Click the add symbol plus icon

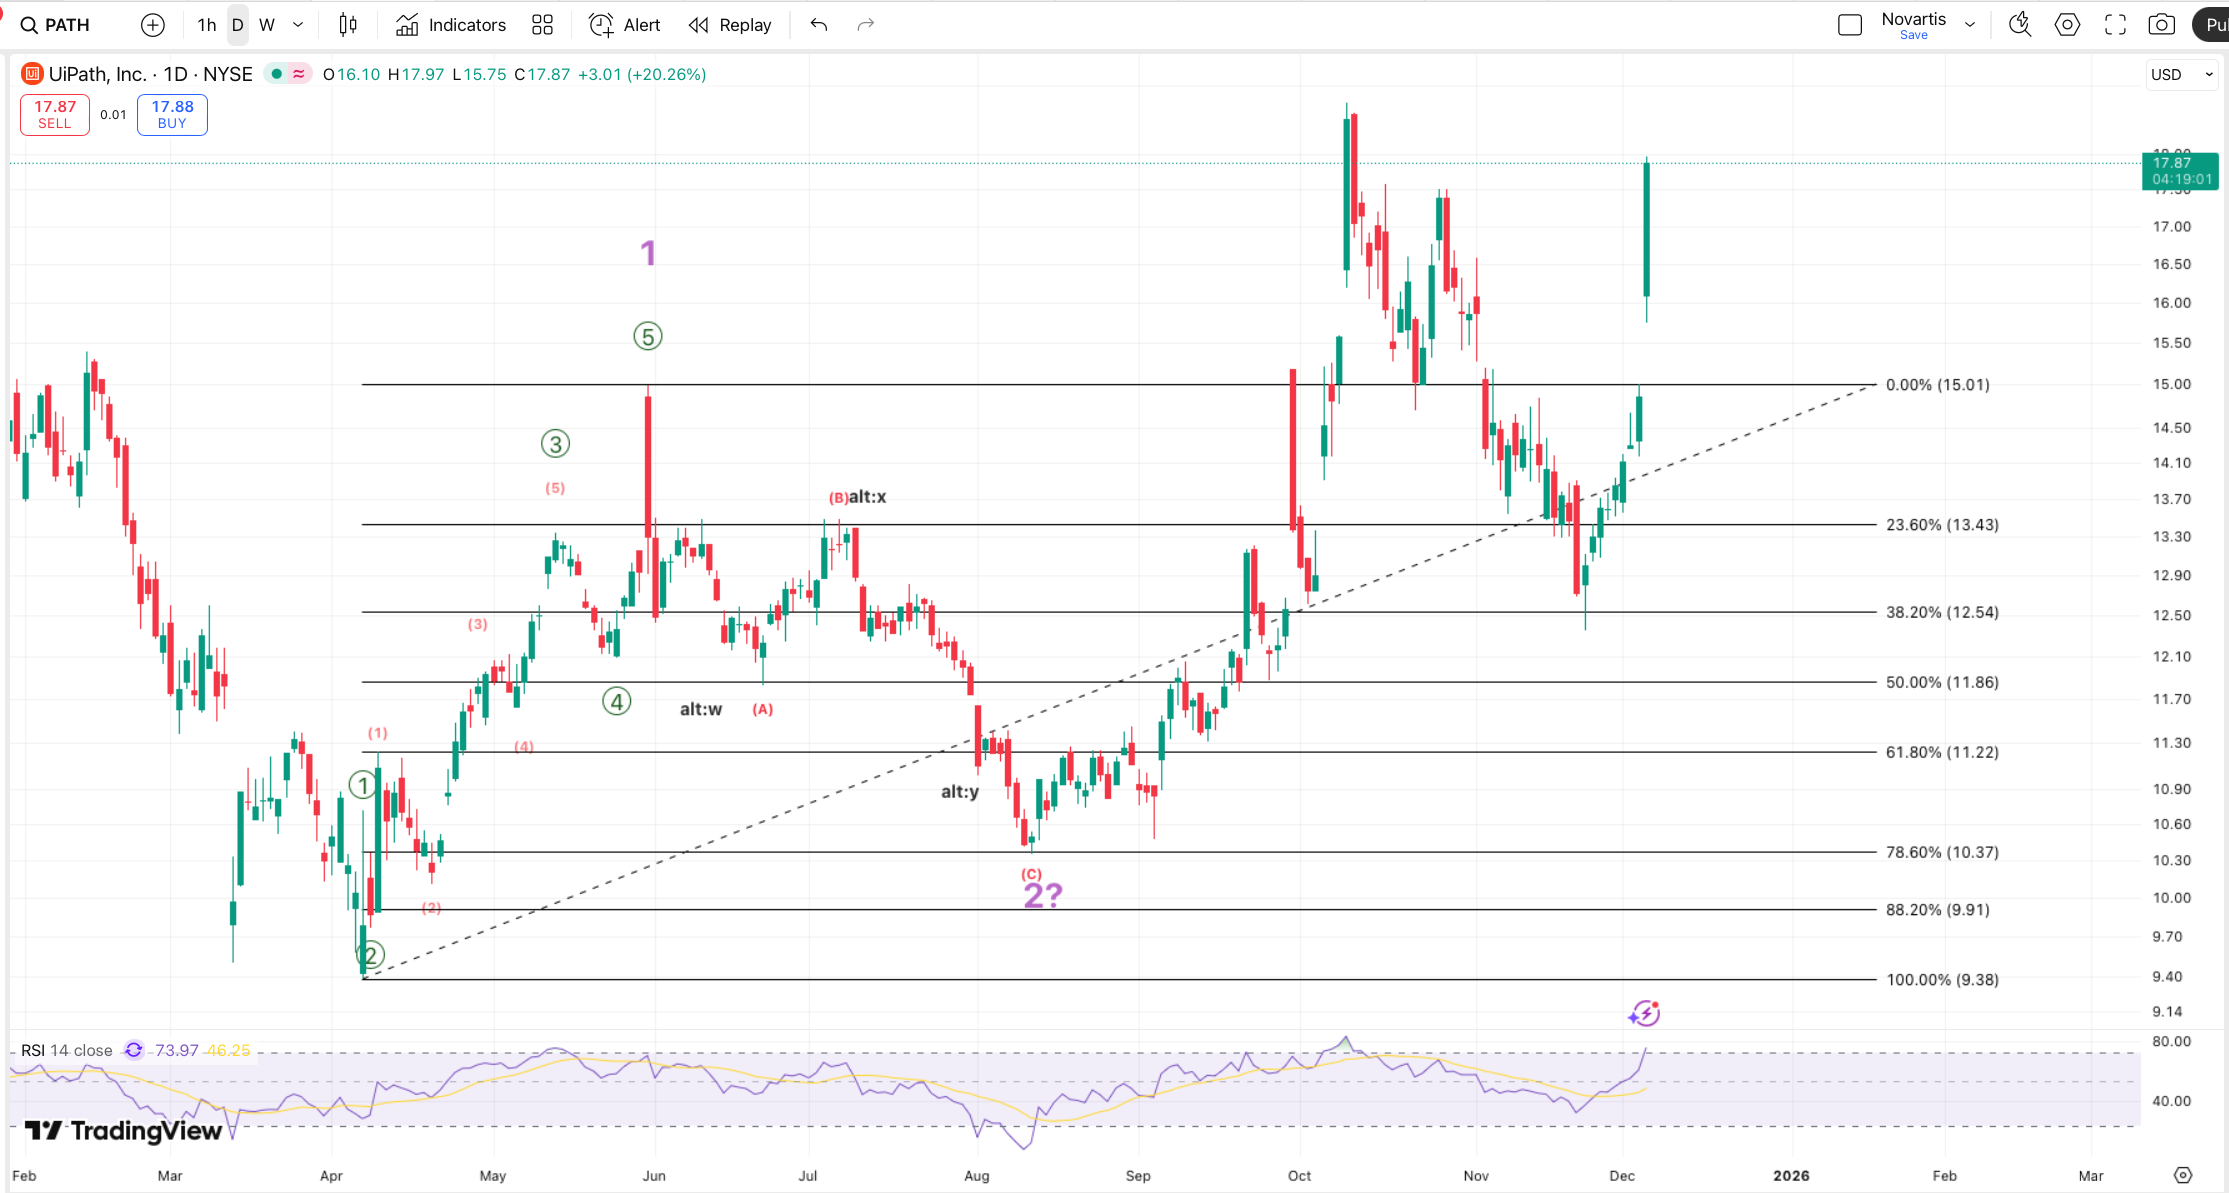click(x=152, y=25)
